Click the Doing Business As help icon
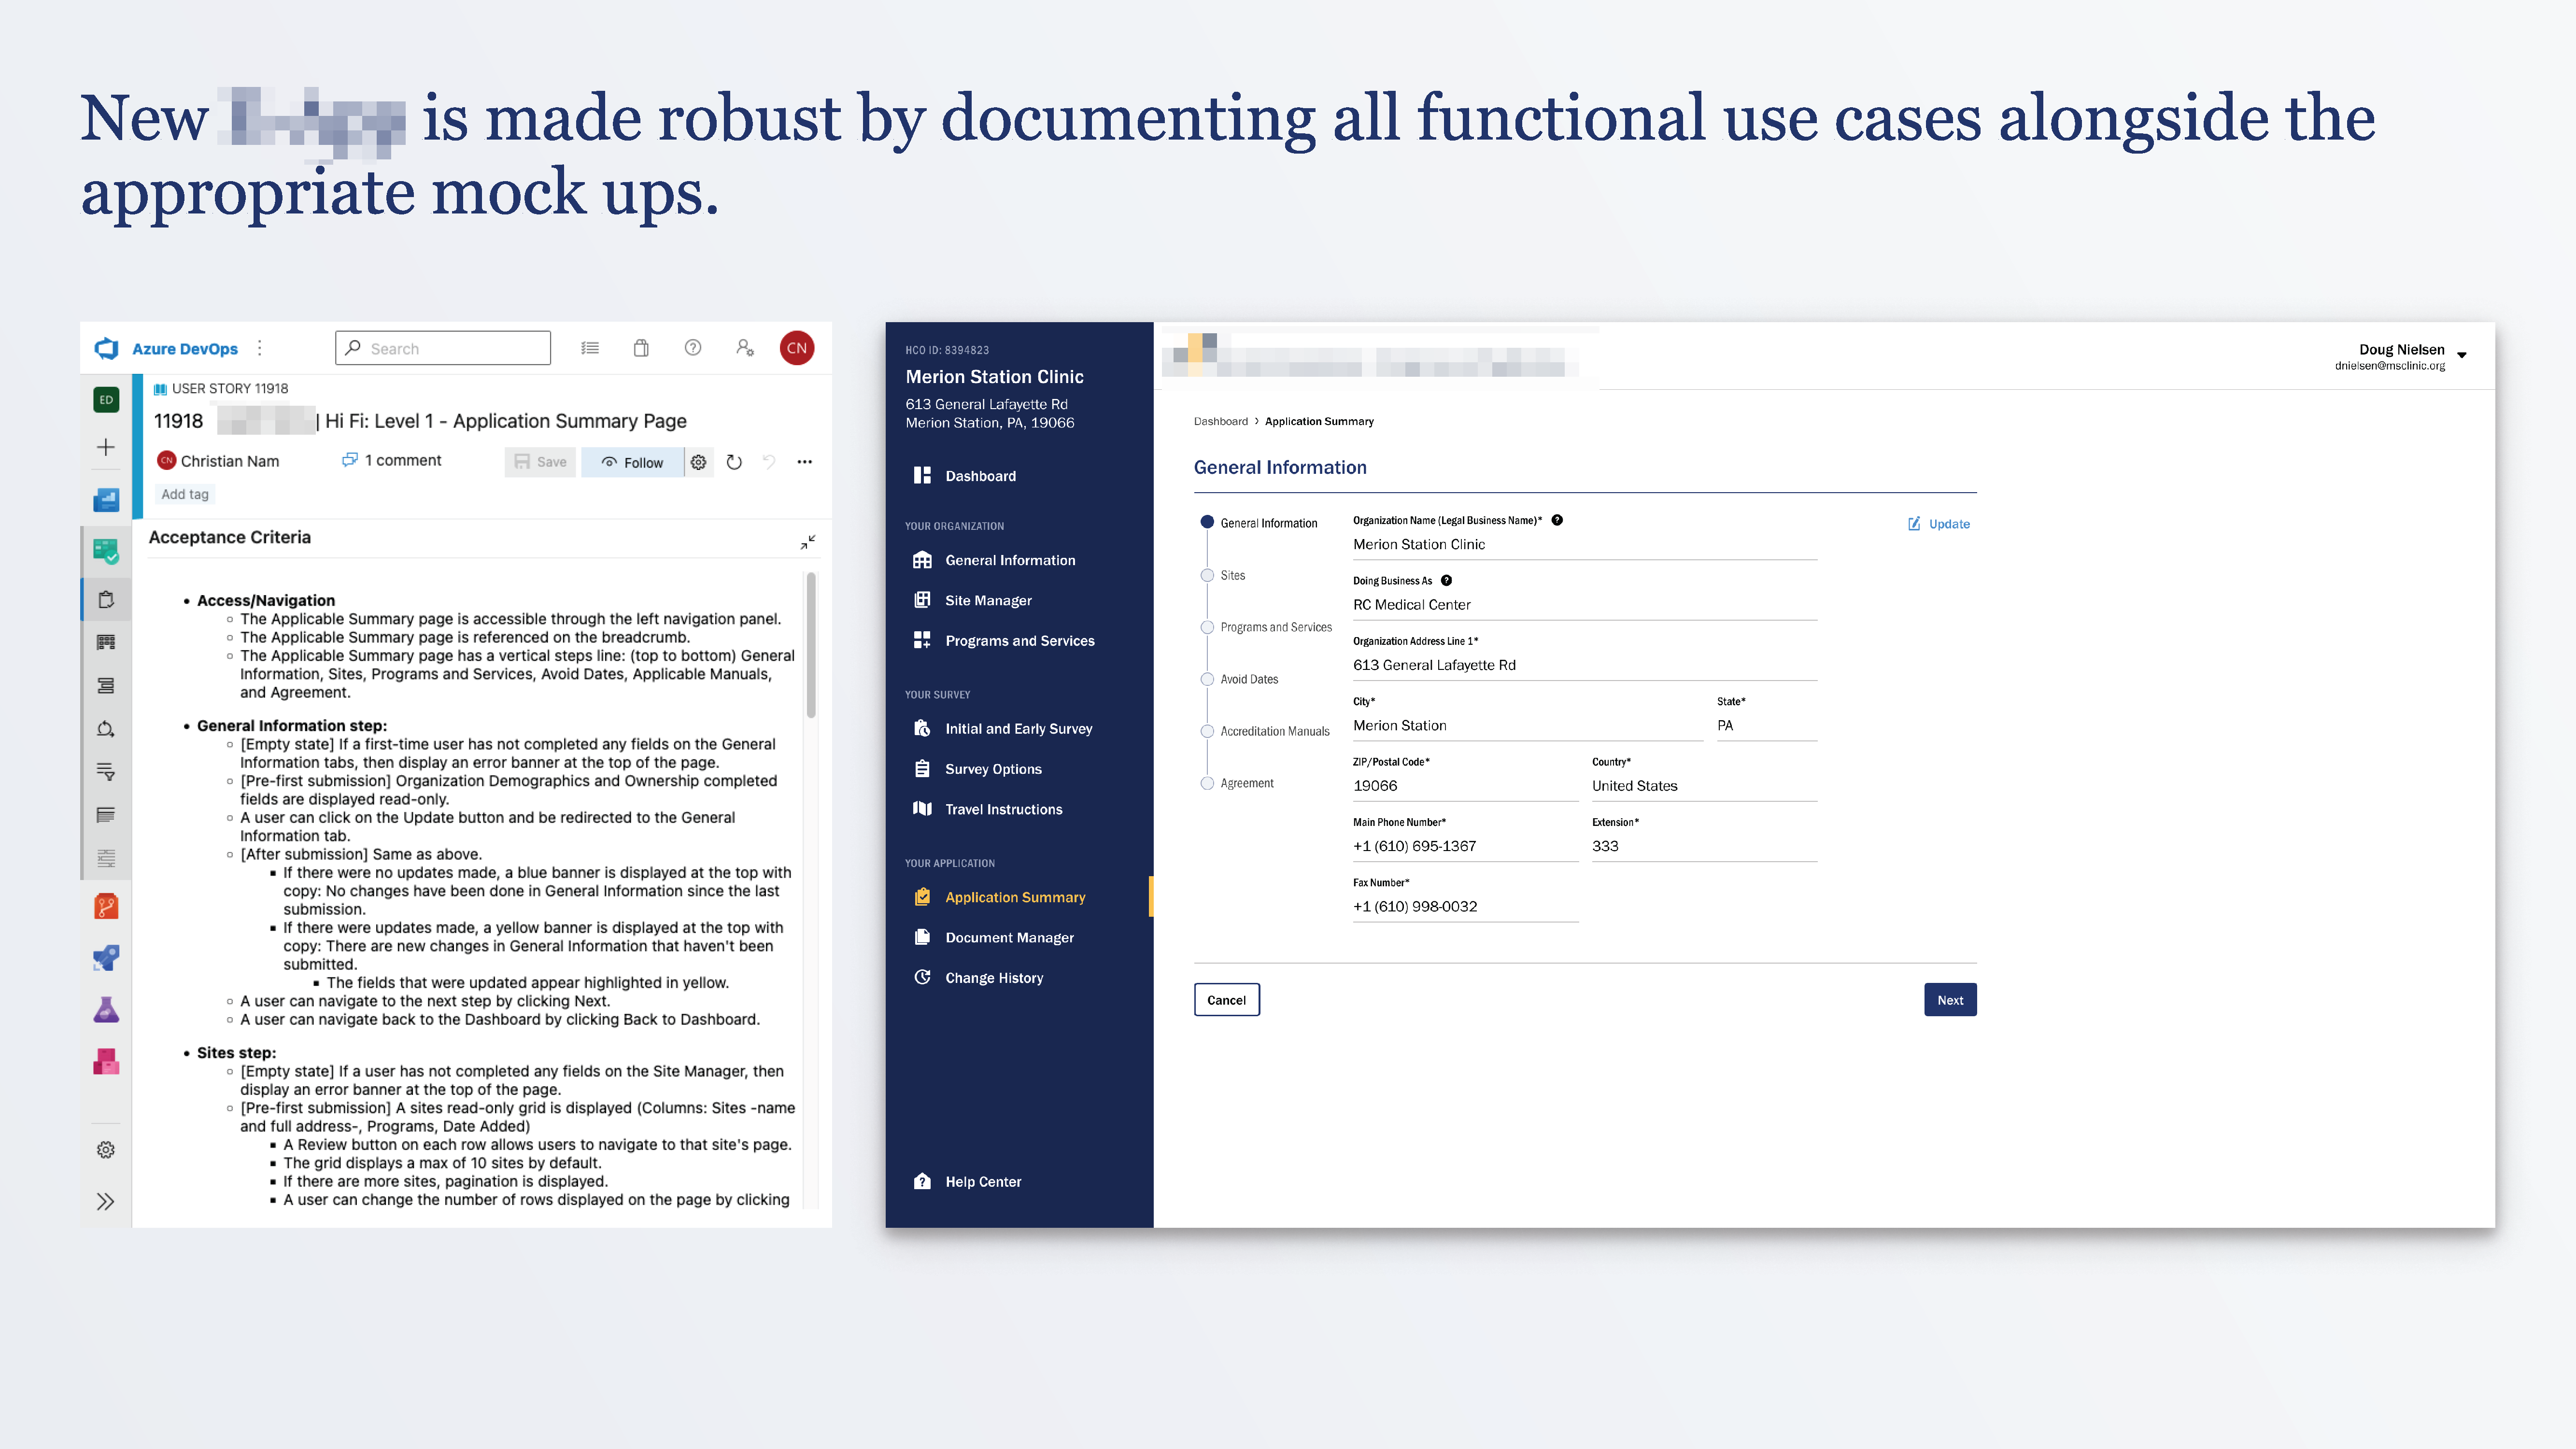The image size is (2576, 1449). point(1446,580)
